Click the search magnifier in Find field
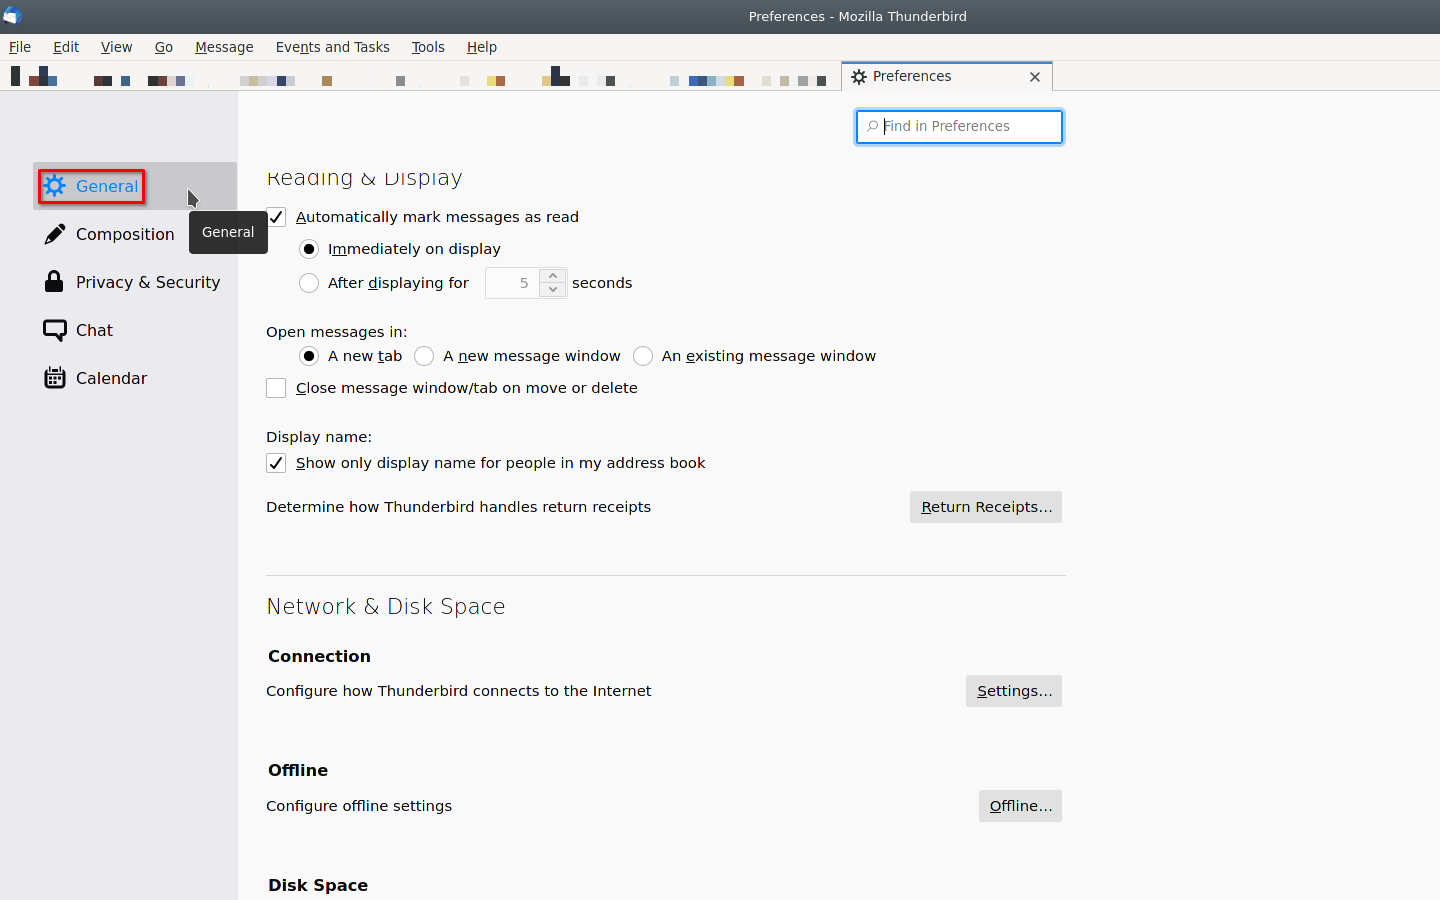The width and height of the screenshot is (1440, 900). point(872,126)
